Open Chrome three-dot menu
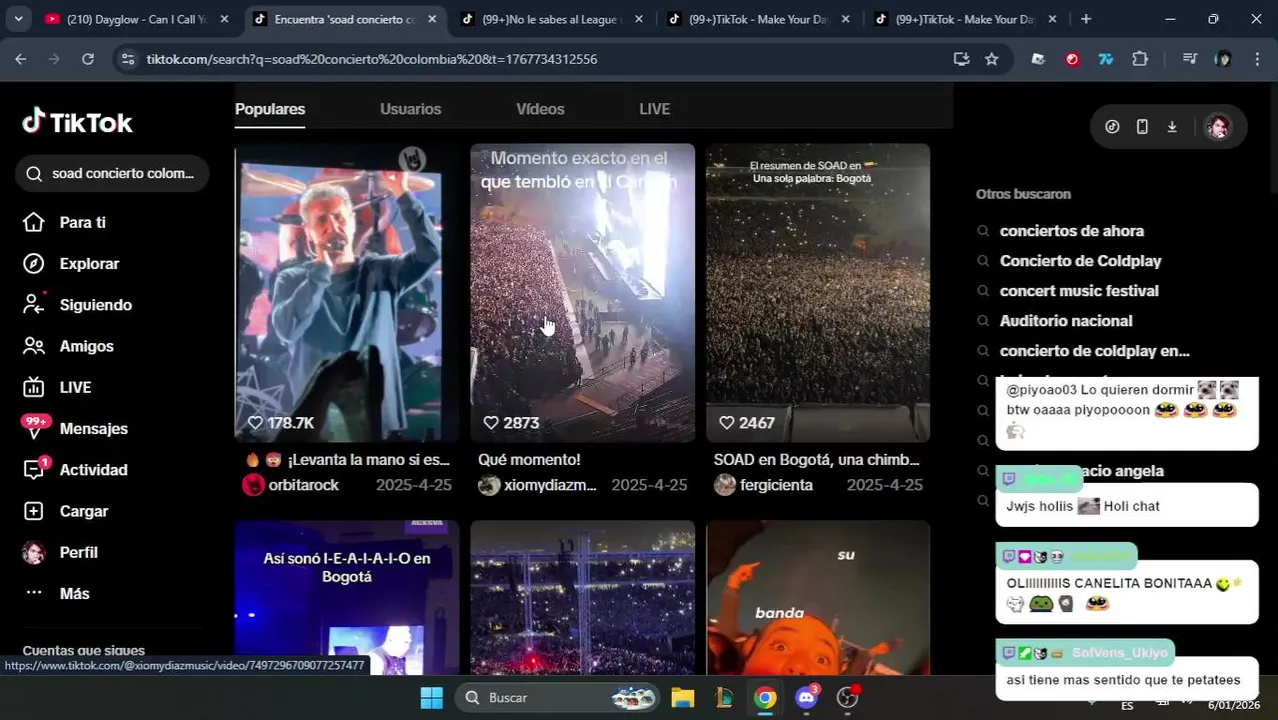Screen dimensions: 1278x720 tap(1256, 59)
